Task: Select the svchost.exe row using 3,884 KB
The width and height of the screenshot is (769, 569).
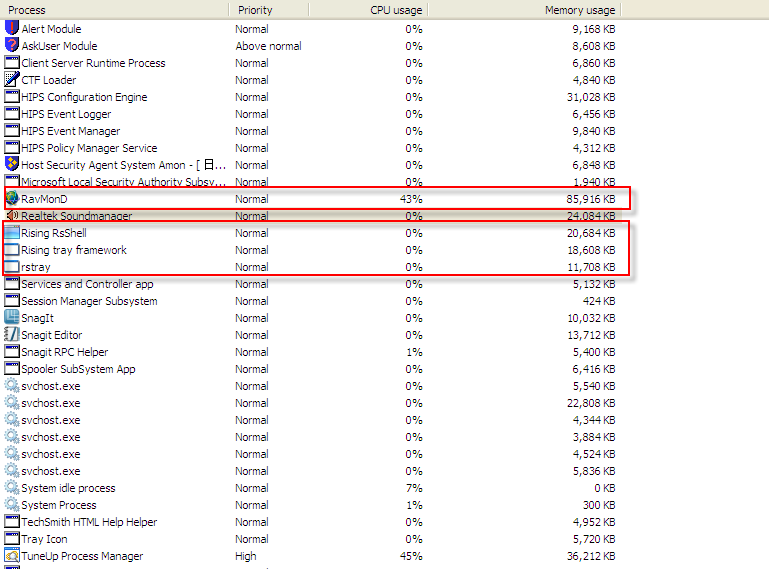Action: [310, 437]
